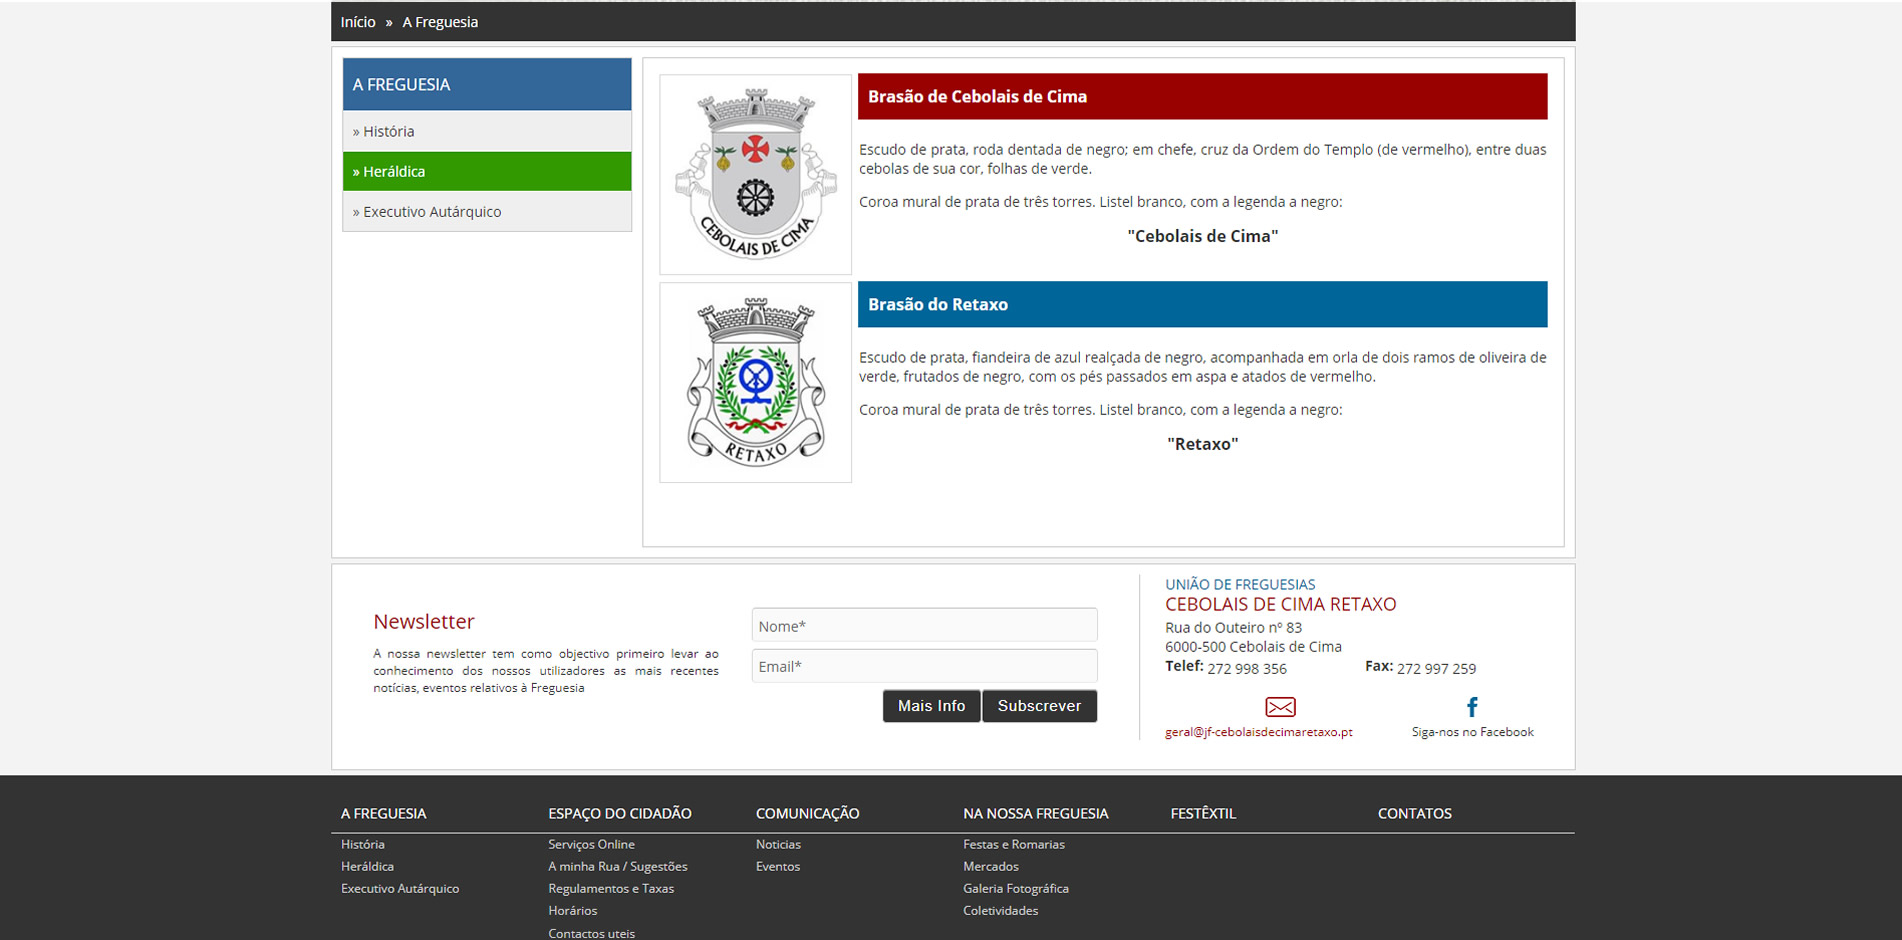Open História in the sidebar menu

click(x=487, y=131)
